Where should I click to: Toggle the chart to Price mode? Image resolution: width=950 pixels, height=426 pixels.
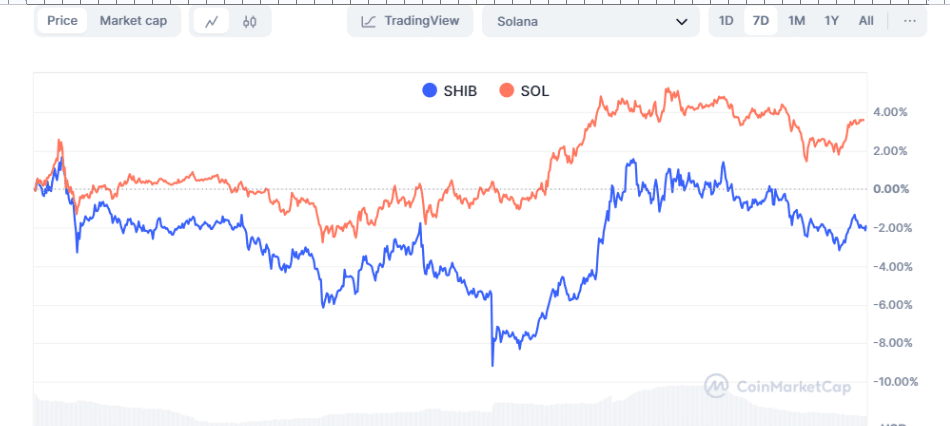[x=62, y=21]
